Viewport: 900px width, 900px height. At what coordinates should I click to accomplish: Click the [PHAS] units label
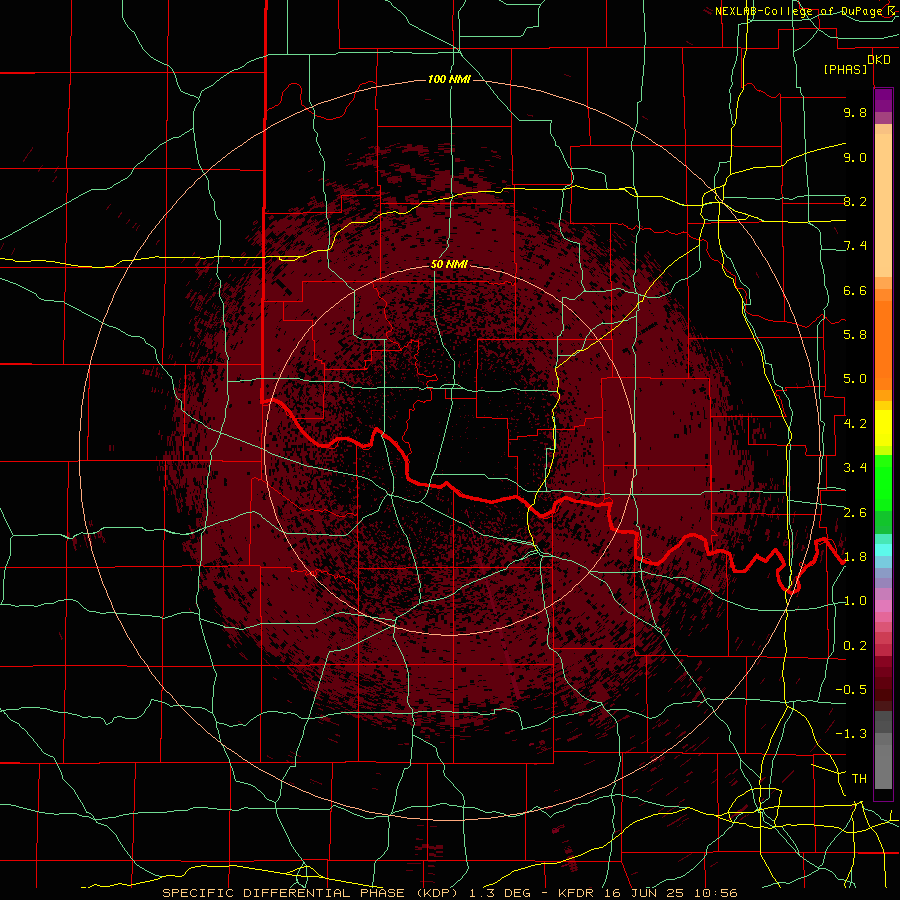(x=845, y=69)
